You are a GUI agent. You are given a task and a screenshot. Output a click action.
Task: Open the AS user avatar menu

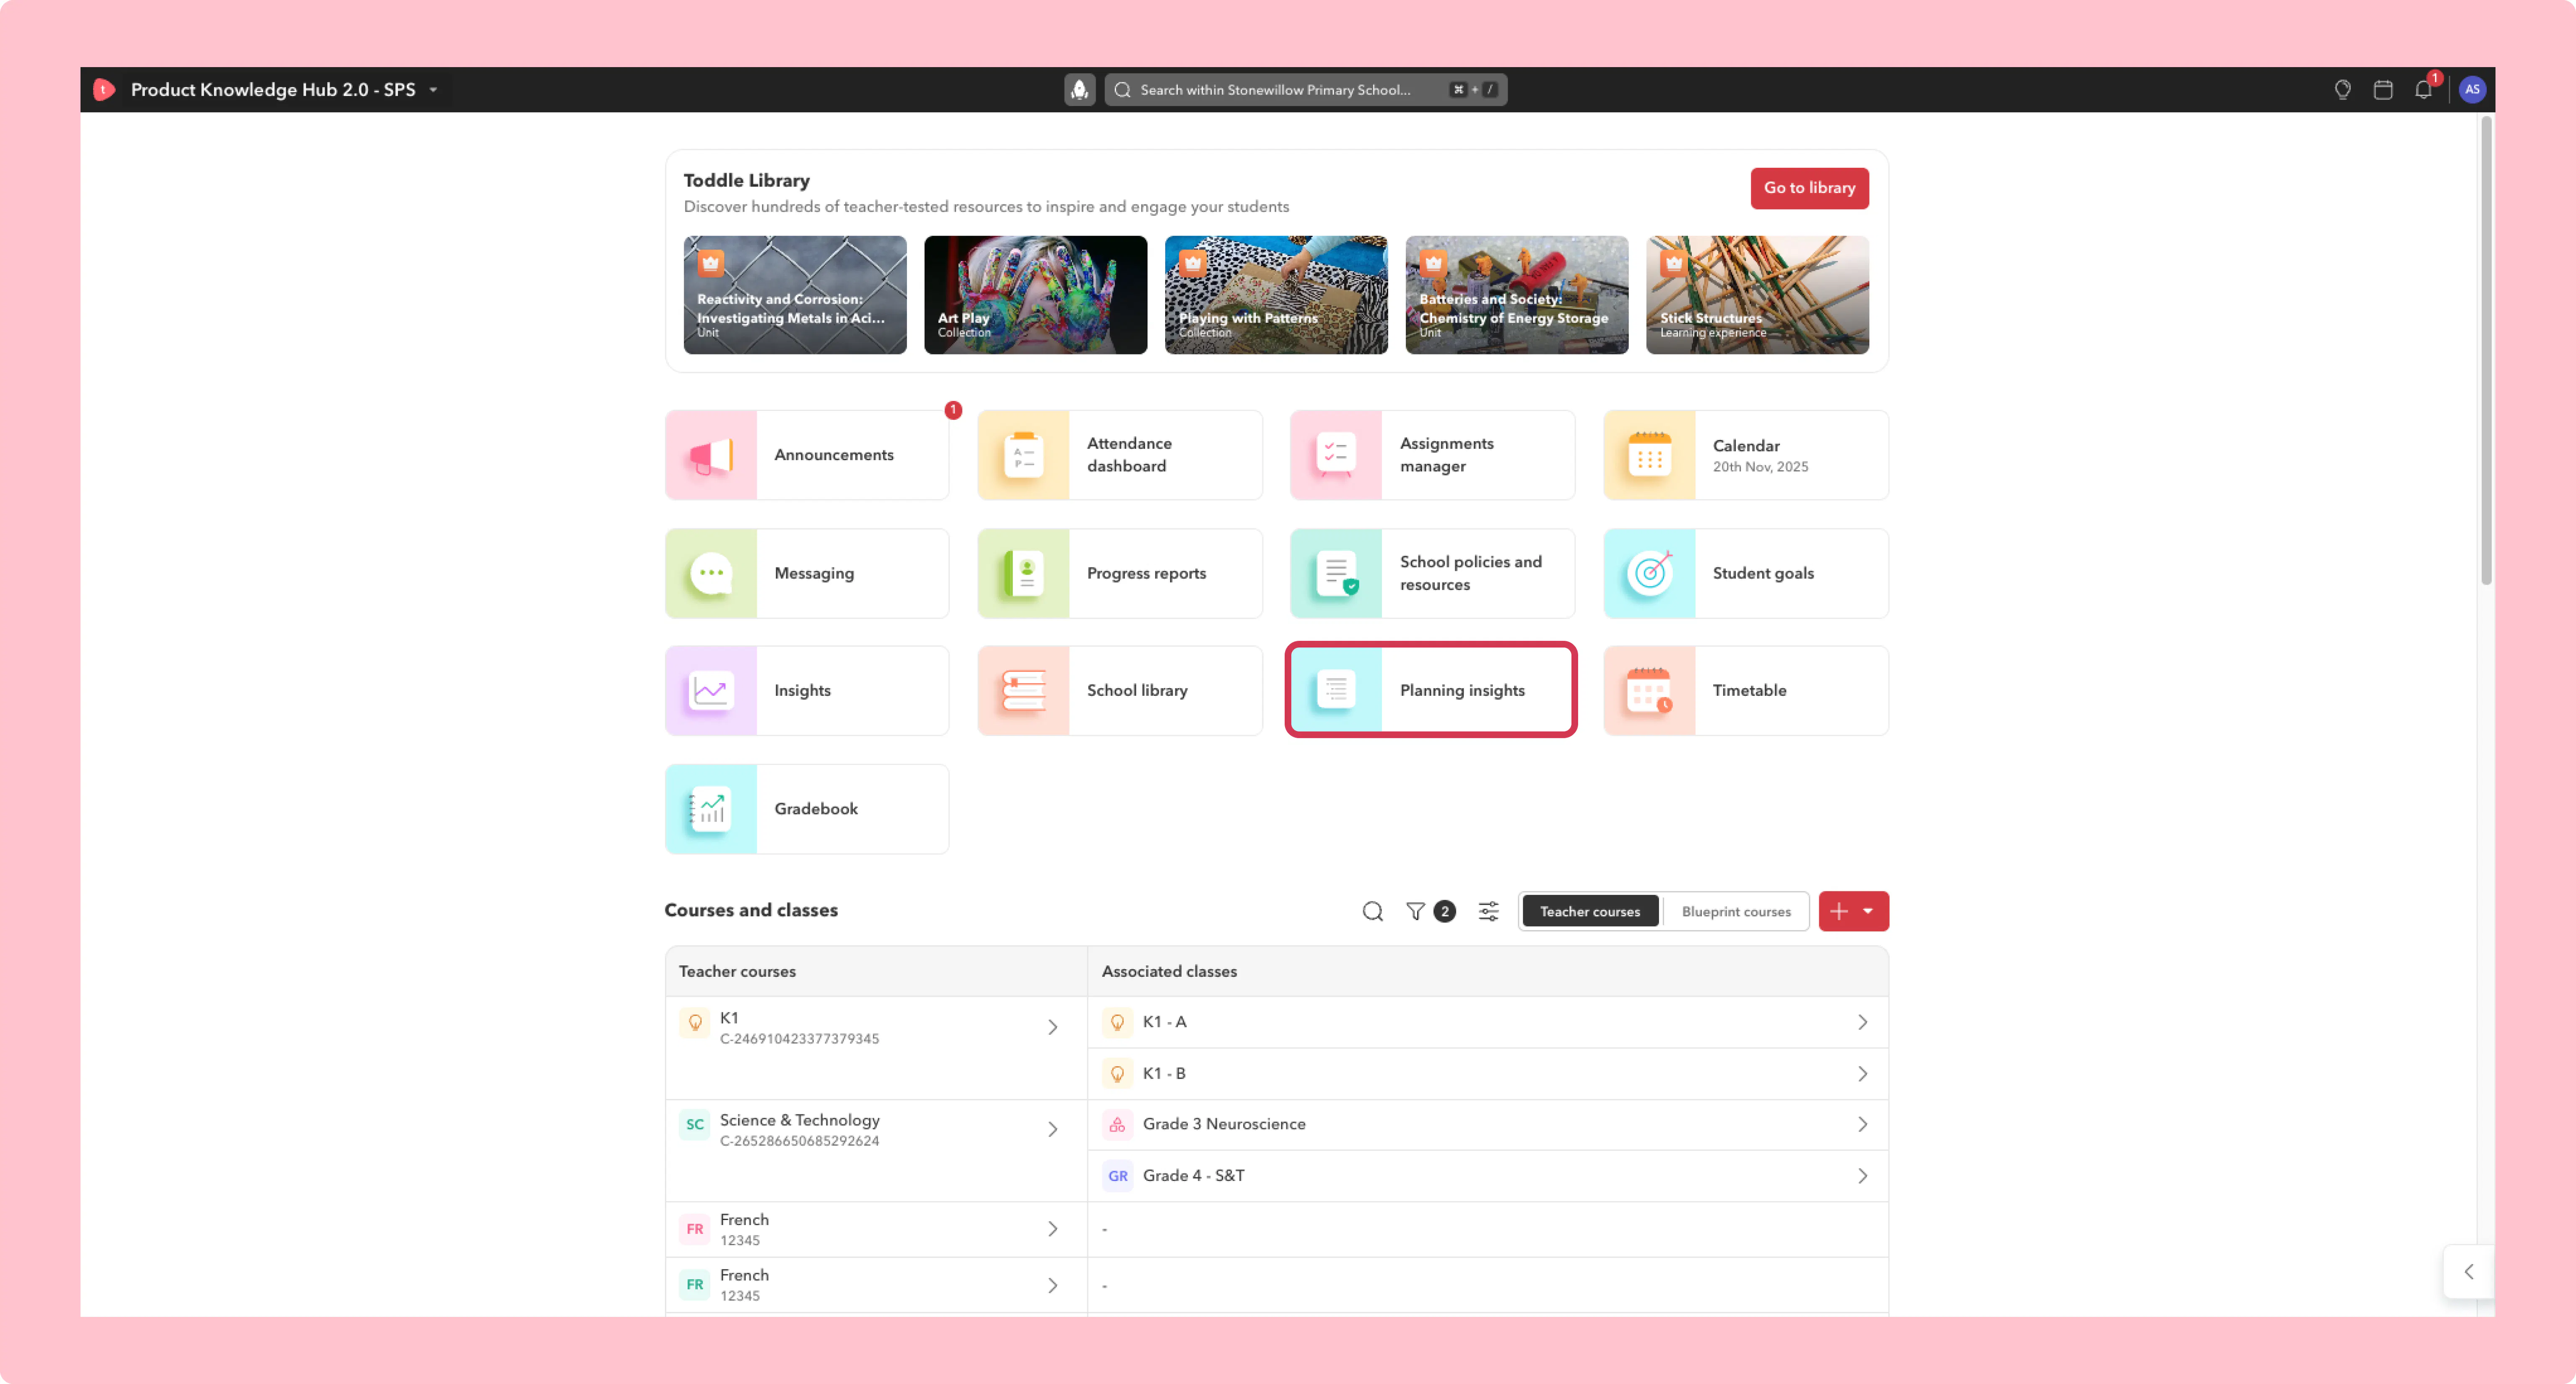(2472, 90)
